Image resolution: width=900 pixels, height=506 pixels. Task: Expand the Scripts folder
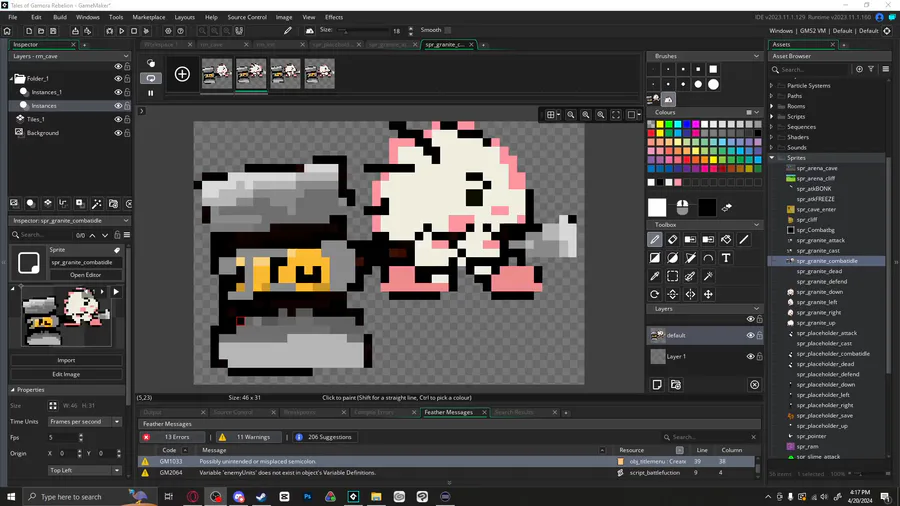(772, 116)
